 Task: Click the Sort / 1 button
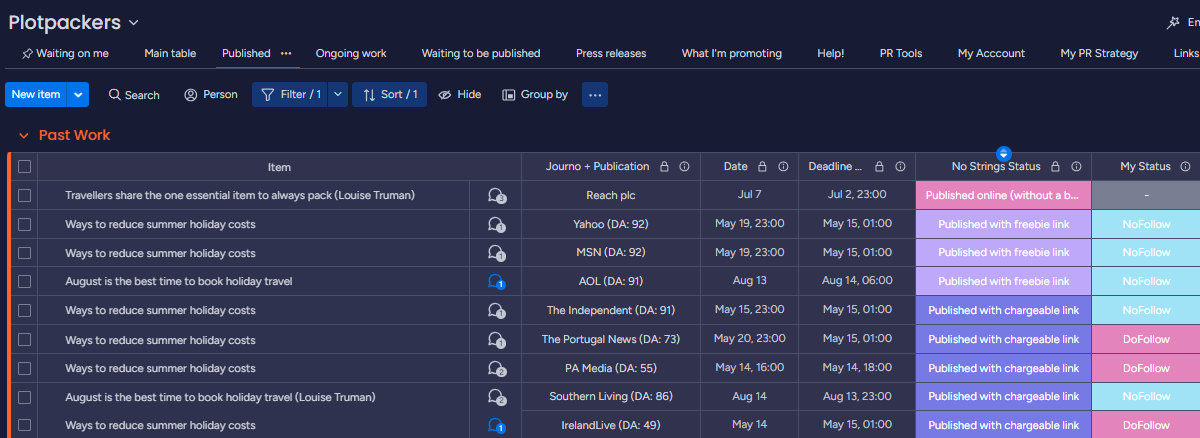[x=390, y=95]
